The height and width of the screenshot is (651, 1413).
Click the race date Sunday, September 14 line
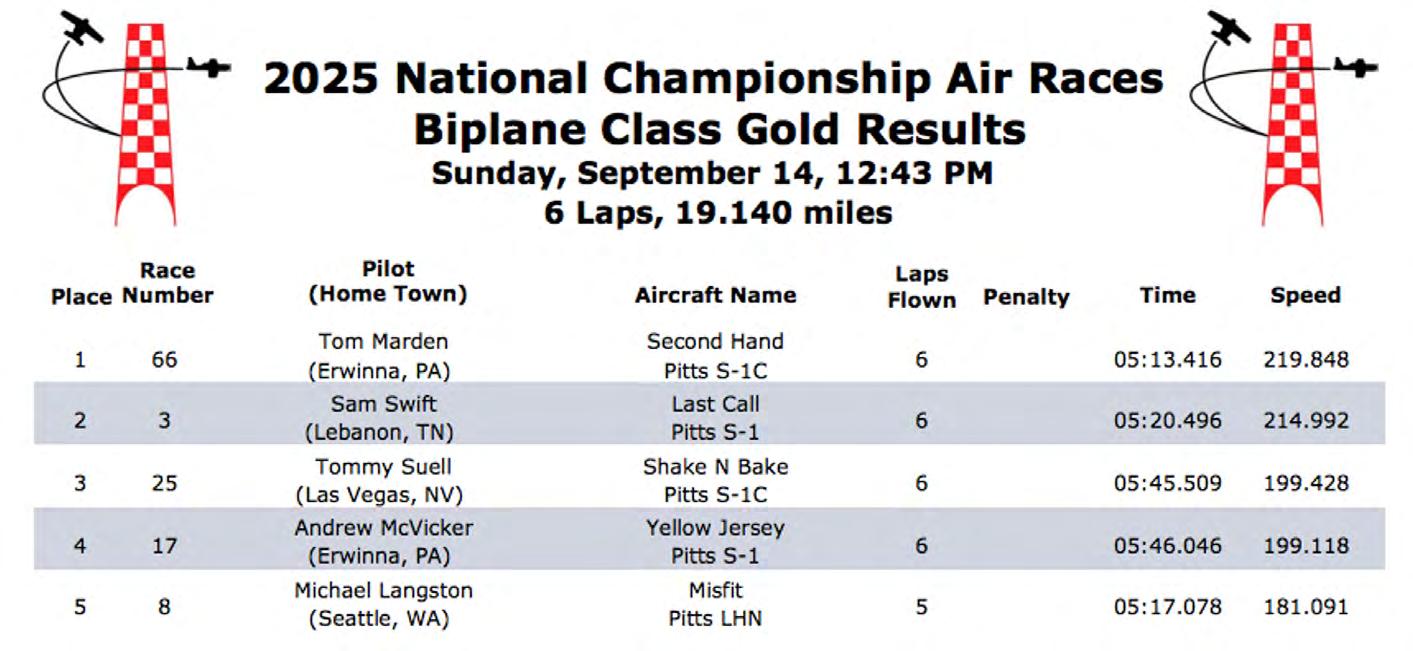click(x=711, y=173)
